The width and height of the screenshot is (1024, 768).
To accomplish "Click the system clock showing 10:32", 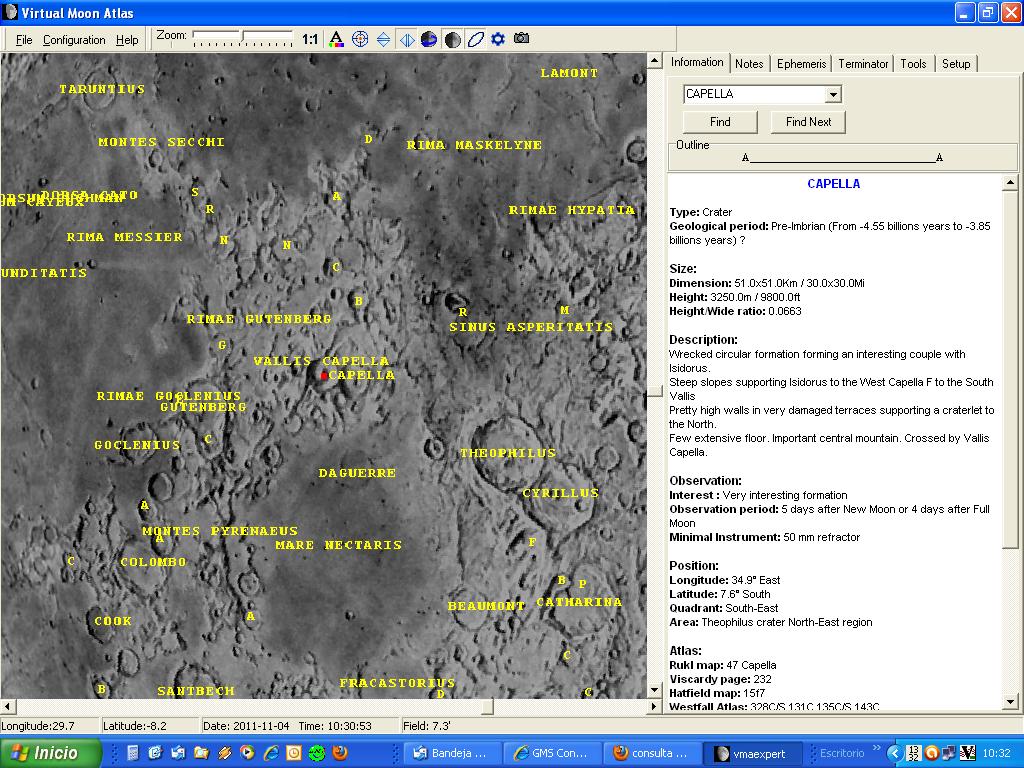I will pos(997,753).
